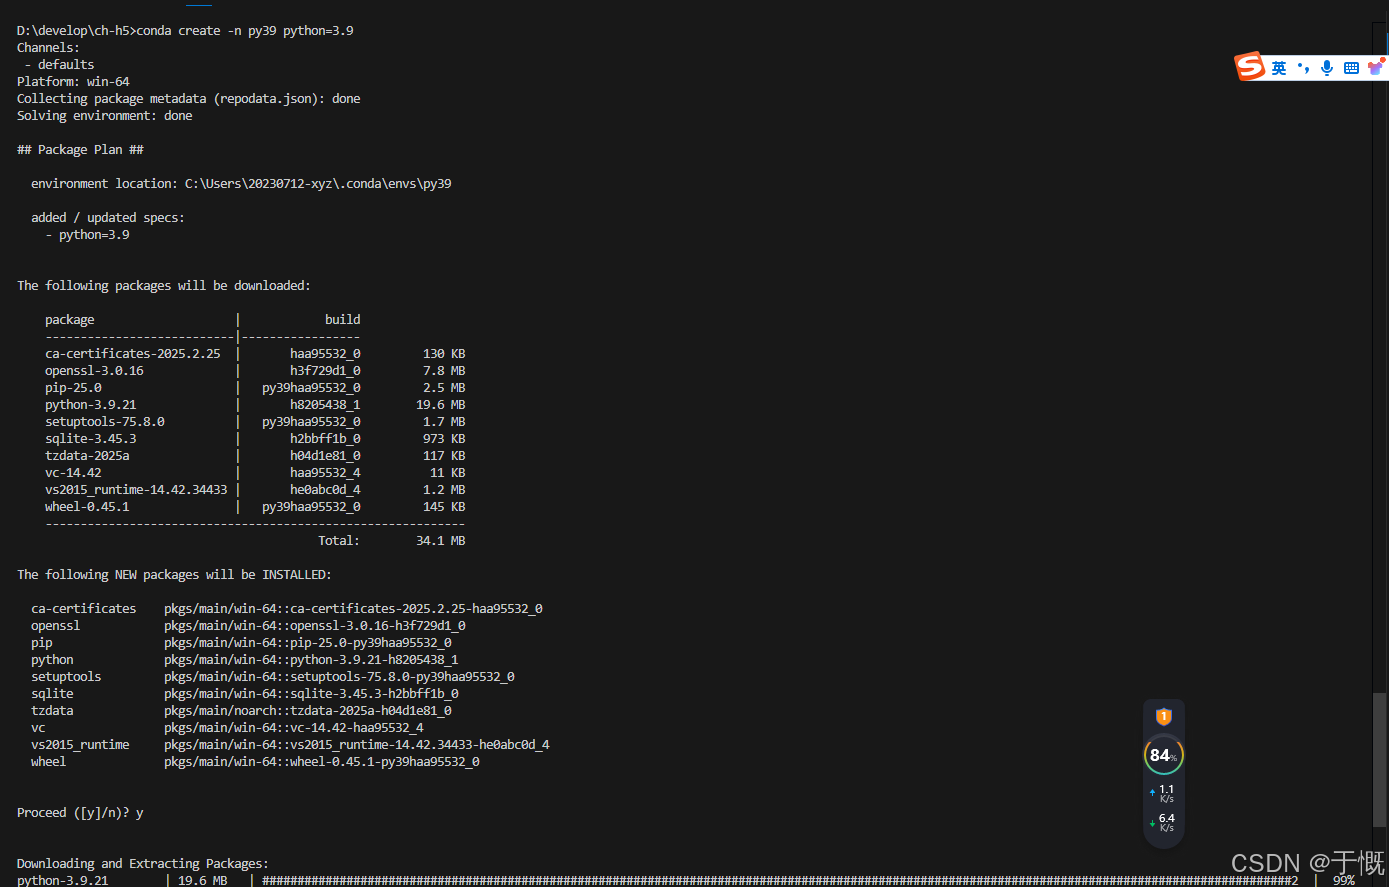
Task: Click the 'build' column header
Action: pyautogui.click(x=342, y=320)
